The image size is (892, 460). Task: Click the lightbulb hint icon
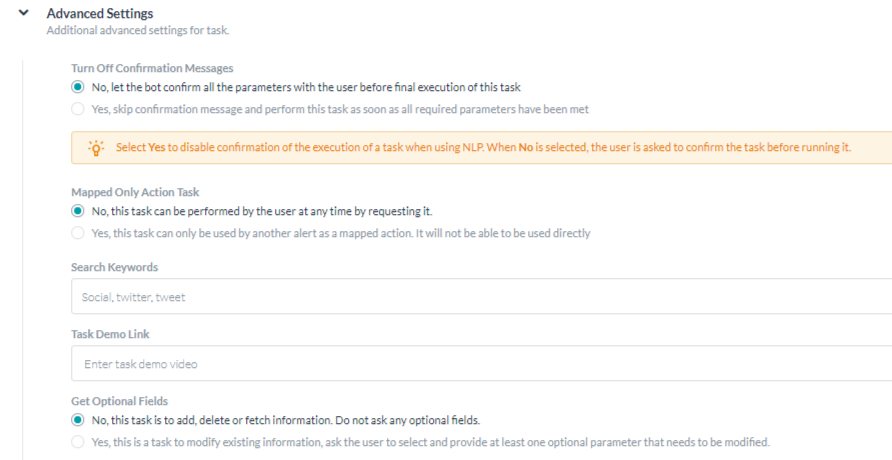[x=96, y=148]
